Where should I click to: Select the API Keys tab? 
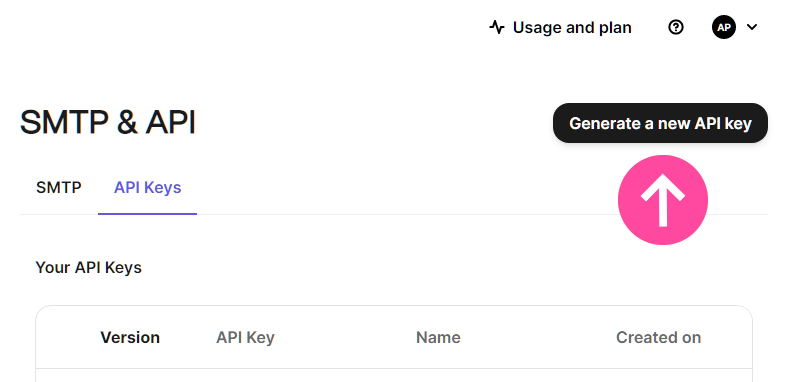(x=147, y=187)
